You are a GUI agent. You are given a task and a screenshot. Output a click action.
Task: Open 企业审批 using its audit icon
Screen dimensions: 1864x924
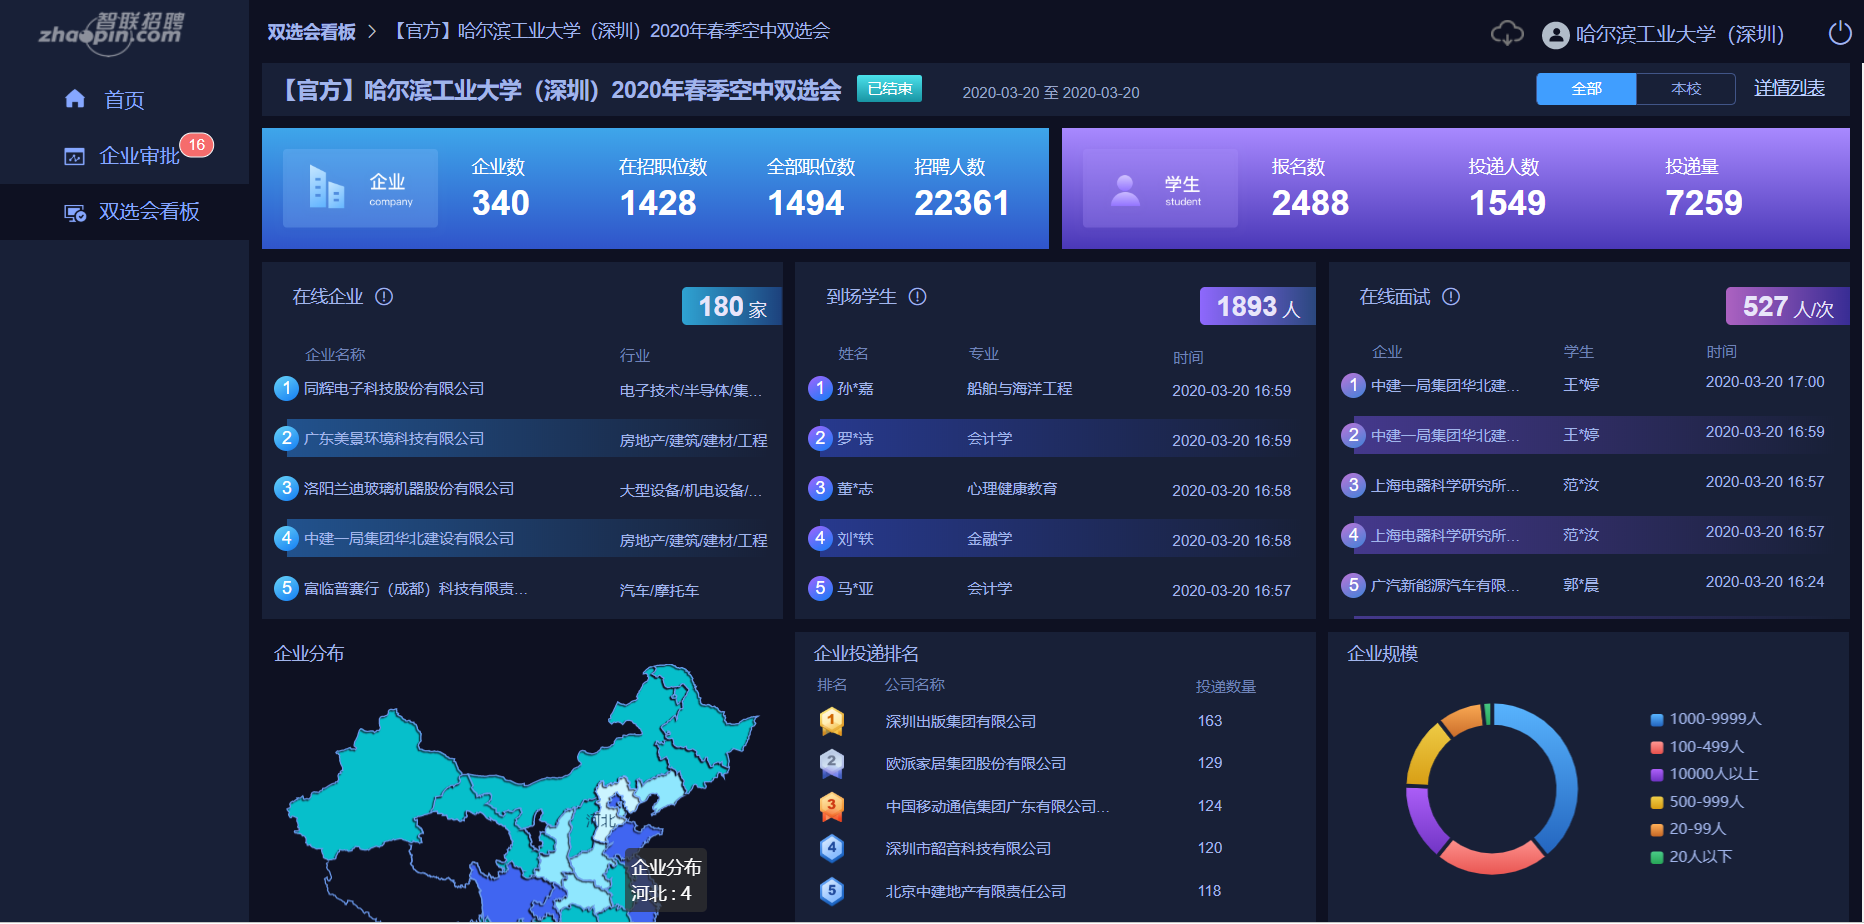75,156
